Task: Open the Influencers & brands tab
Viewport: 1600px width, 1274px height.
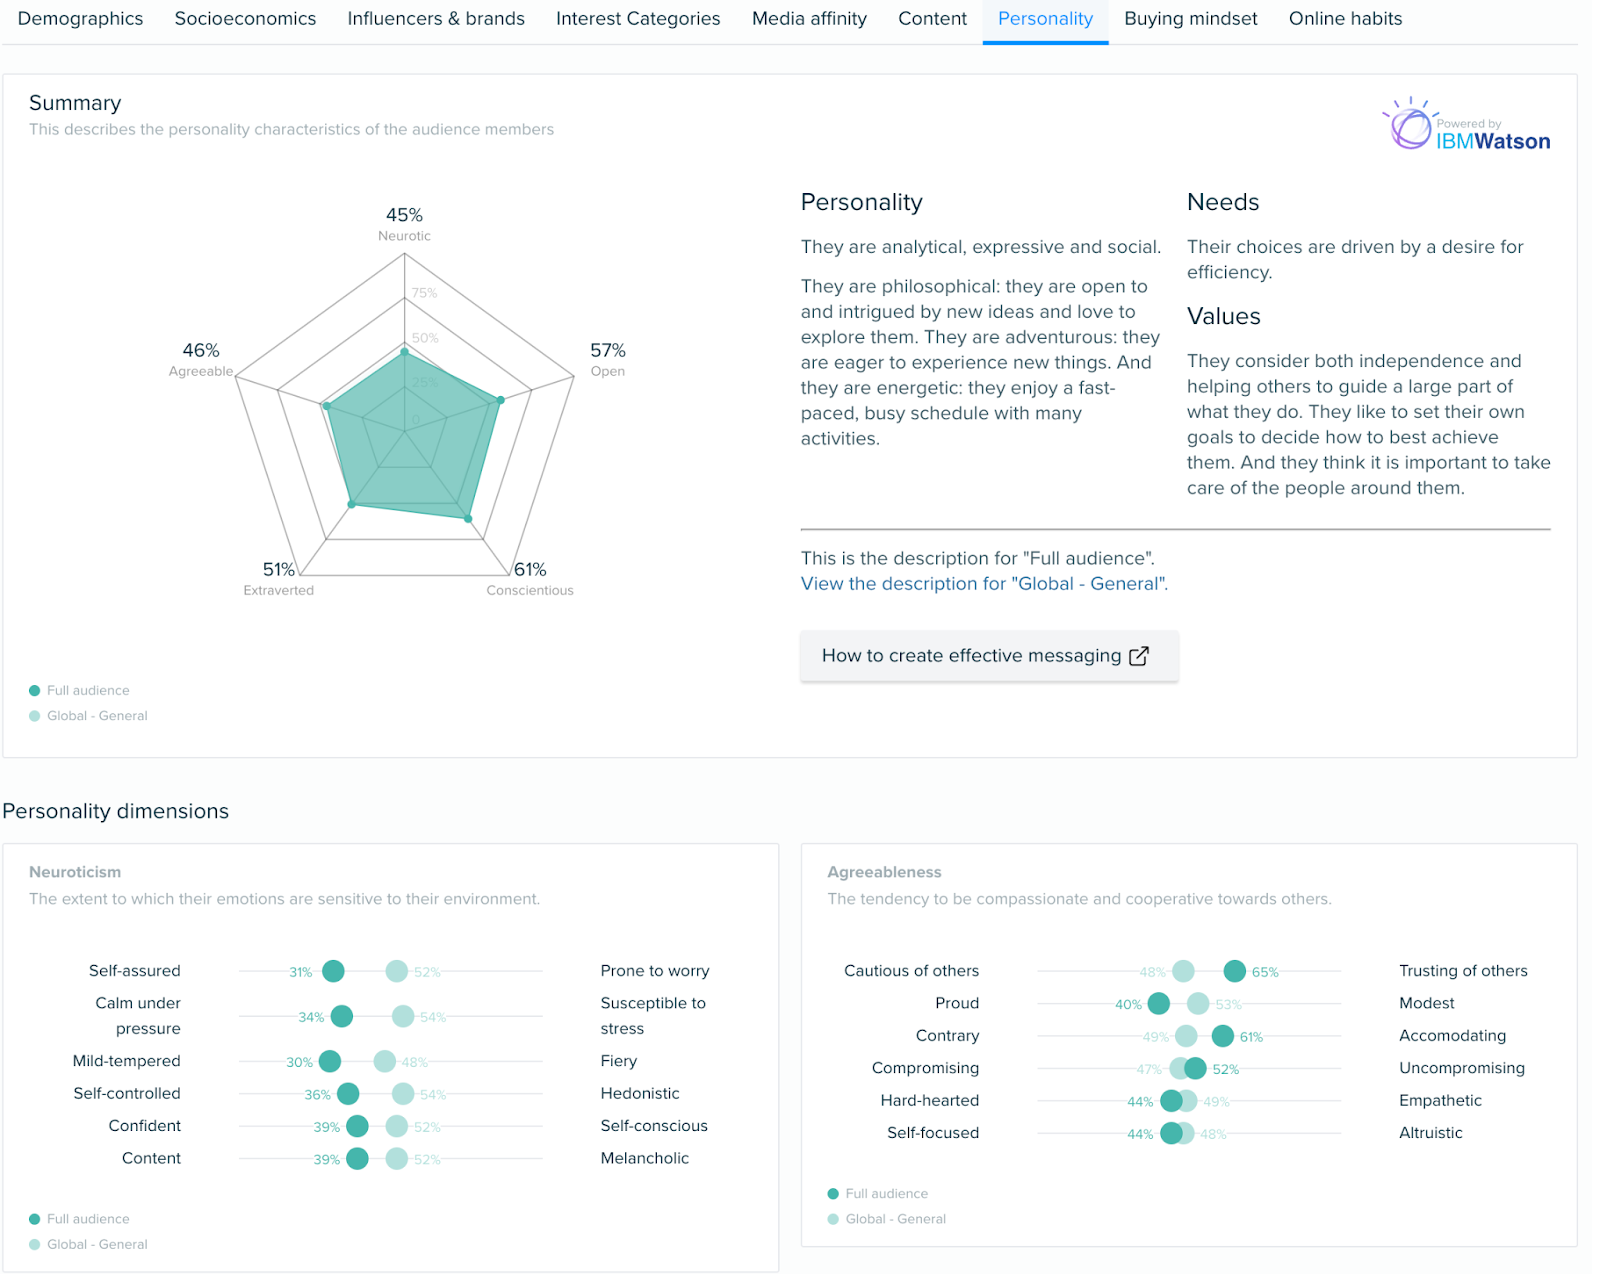Action: 435,19
